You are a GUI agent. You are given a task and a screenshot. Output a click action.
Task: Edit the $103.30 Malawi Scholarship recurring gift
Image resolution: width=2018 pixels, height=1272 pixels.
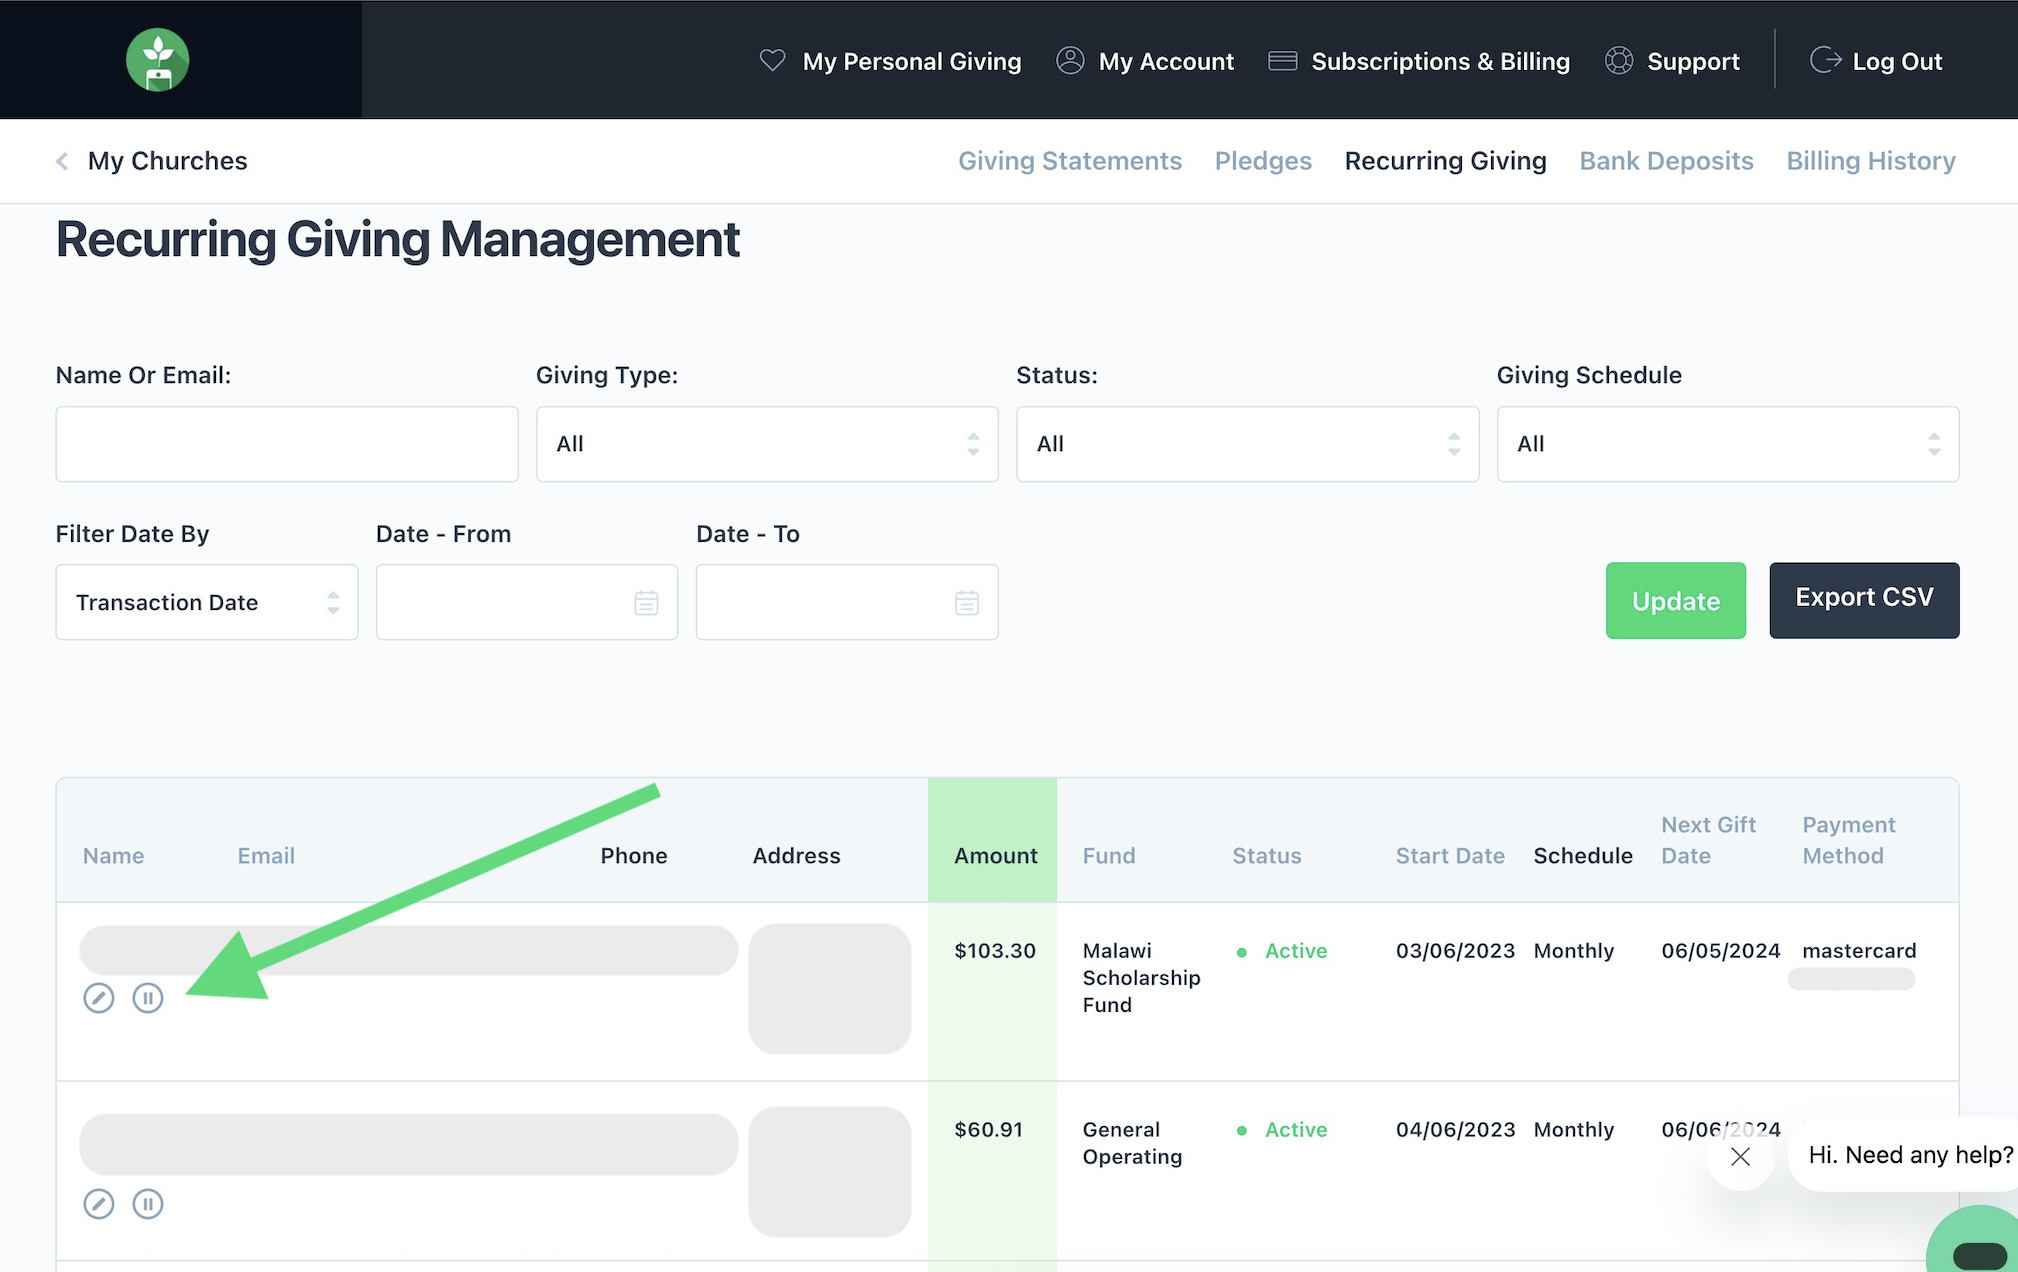98,998
